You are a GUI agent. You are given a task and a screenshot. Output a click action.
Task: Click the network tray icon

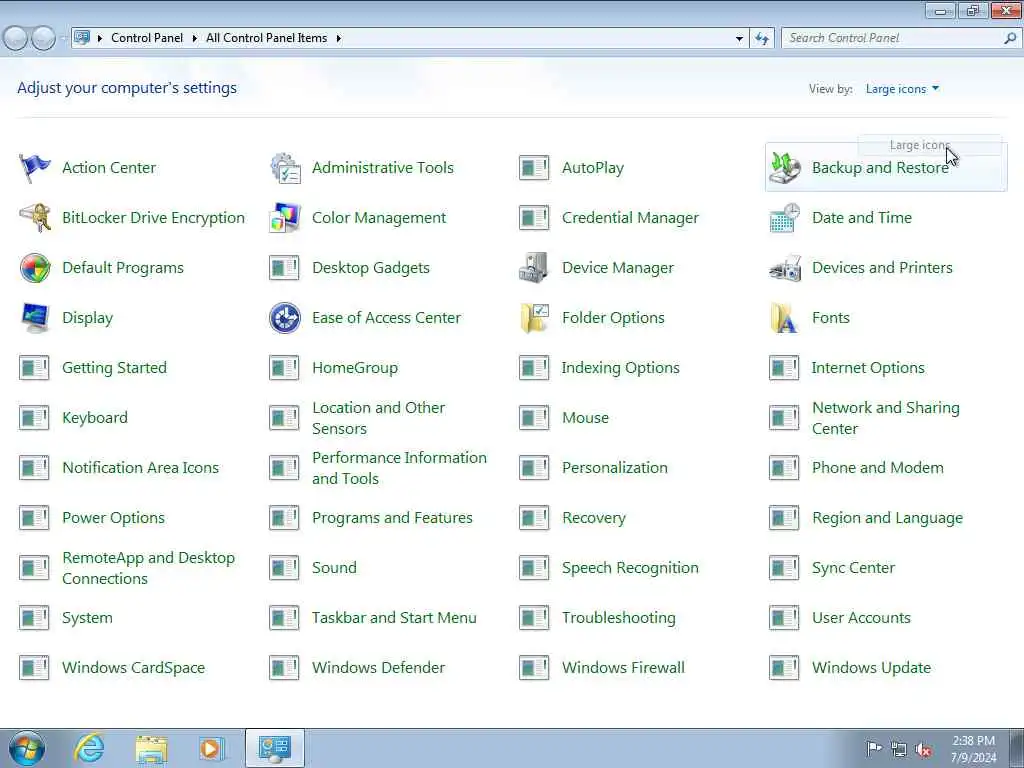pyautogui.click(x=899, y=750)
